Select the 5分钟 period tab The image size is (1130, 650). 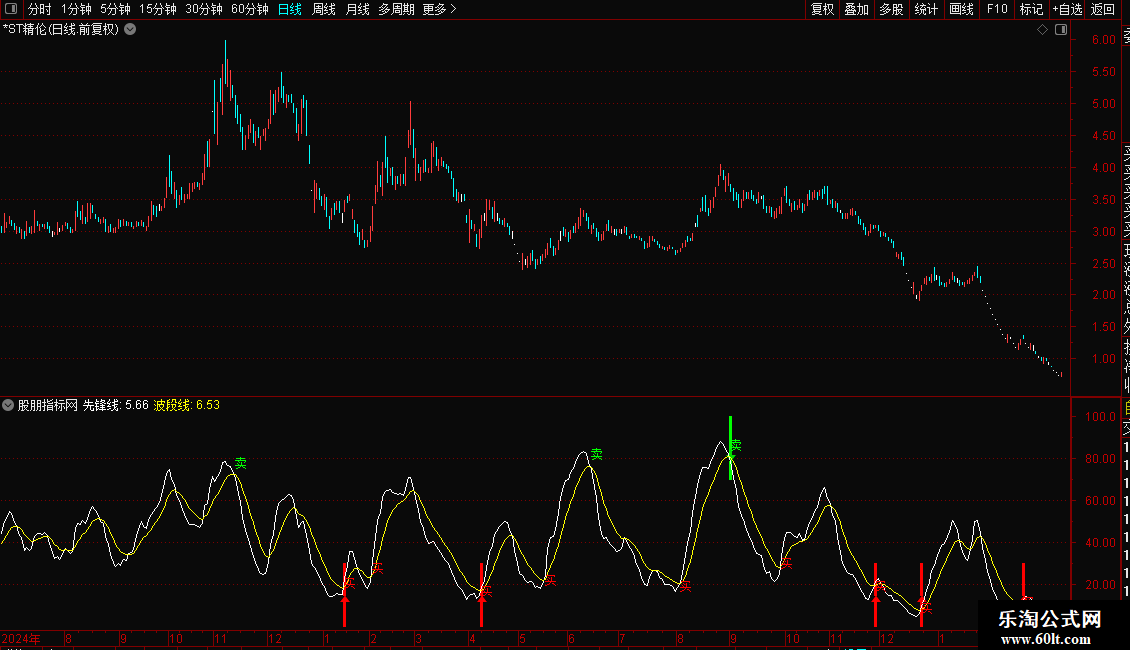(115, 9)
